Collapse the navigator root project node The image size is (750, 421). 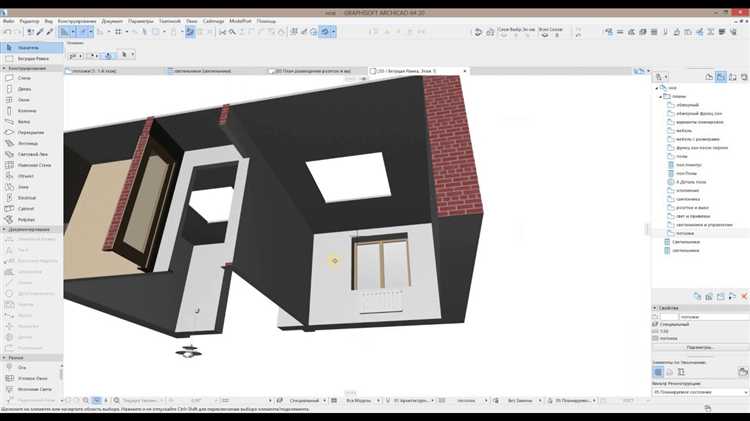tap(656, 88)
